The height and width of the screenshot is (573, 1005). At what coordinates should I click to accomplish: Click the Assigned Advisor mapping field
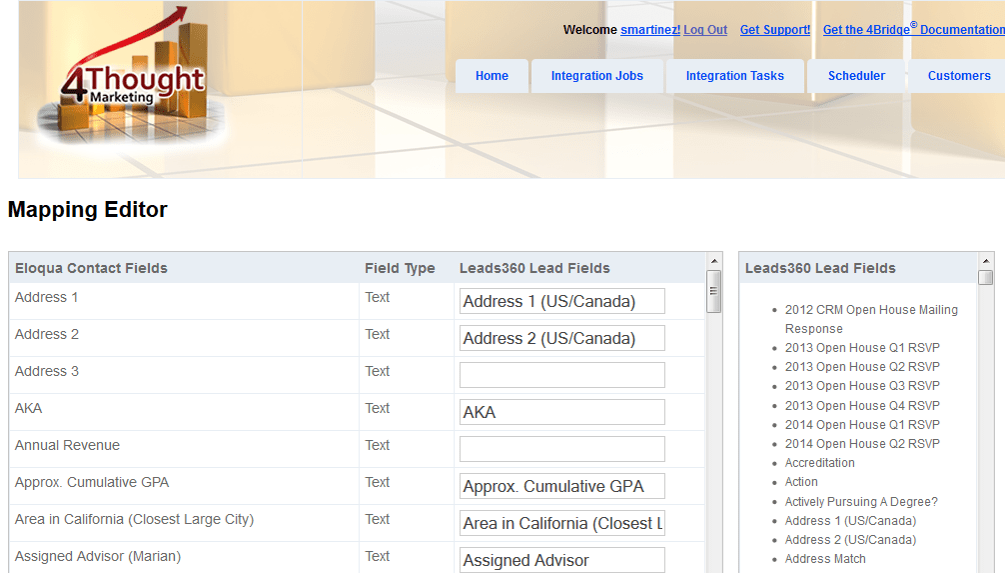pyautogui.click(x=562, y=560)
